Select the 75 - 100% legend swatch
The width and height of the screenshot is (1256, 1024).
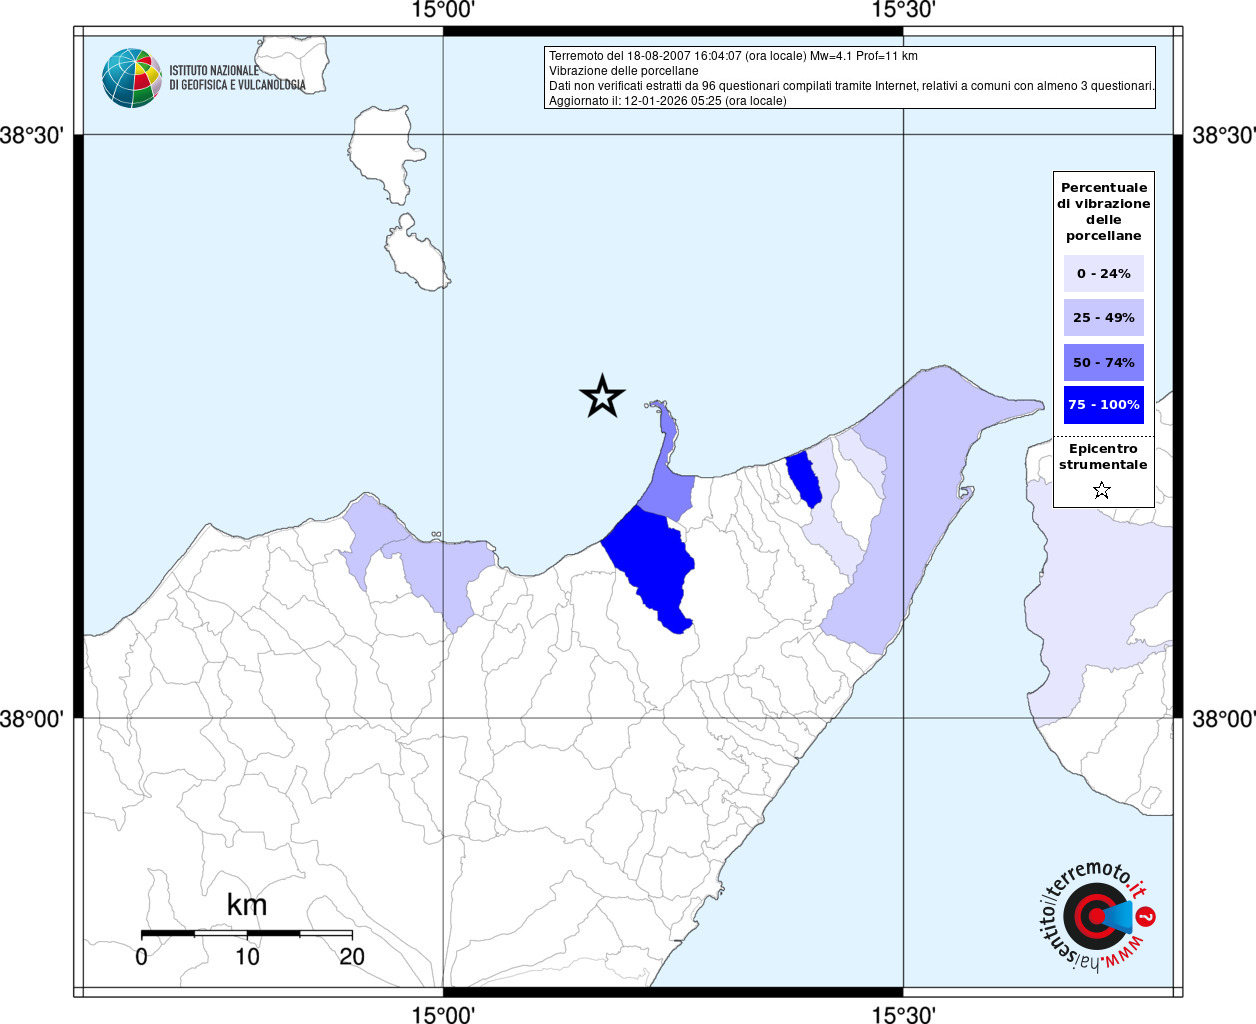pos(1103,405)
